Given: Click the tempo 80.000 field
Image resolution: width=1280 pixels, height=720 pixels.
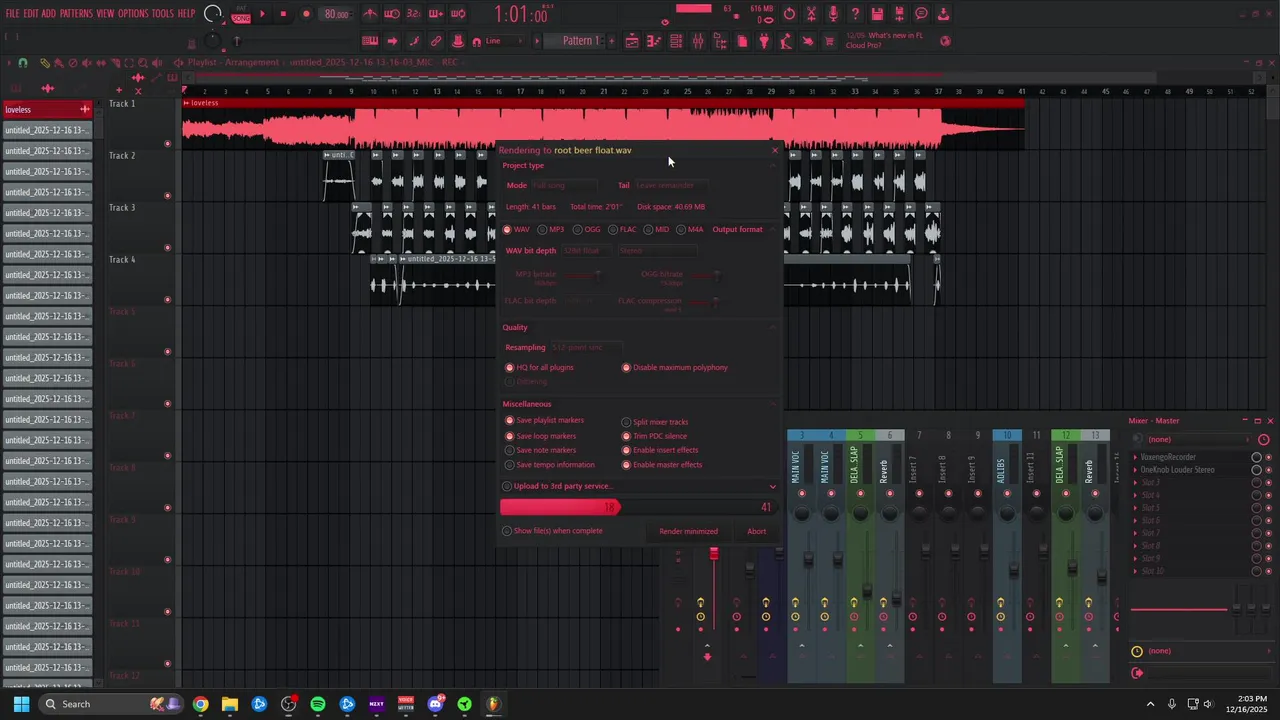Looking at the screenshot, I should pos(337,14).
